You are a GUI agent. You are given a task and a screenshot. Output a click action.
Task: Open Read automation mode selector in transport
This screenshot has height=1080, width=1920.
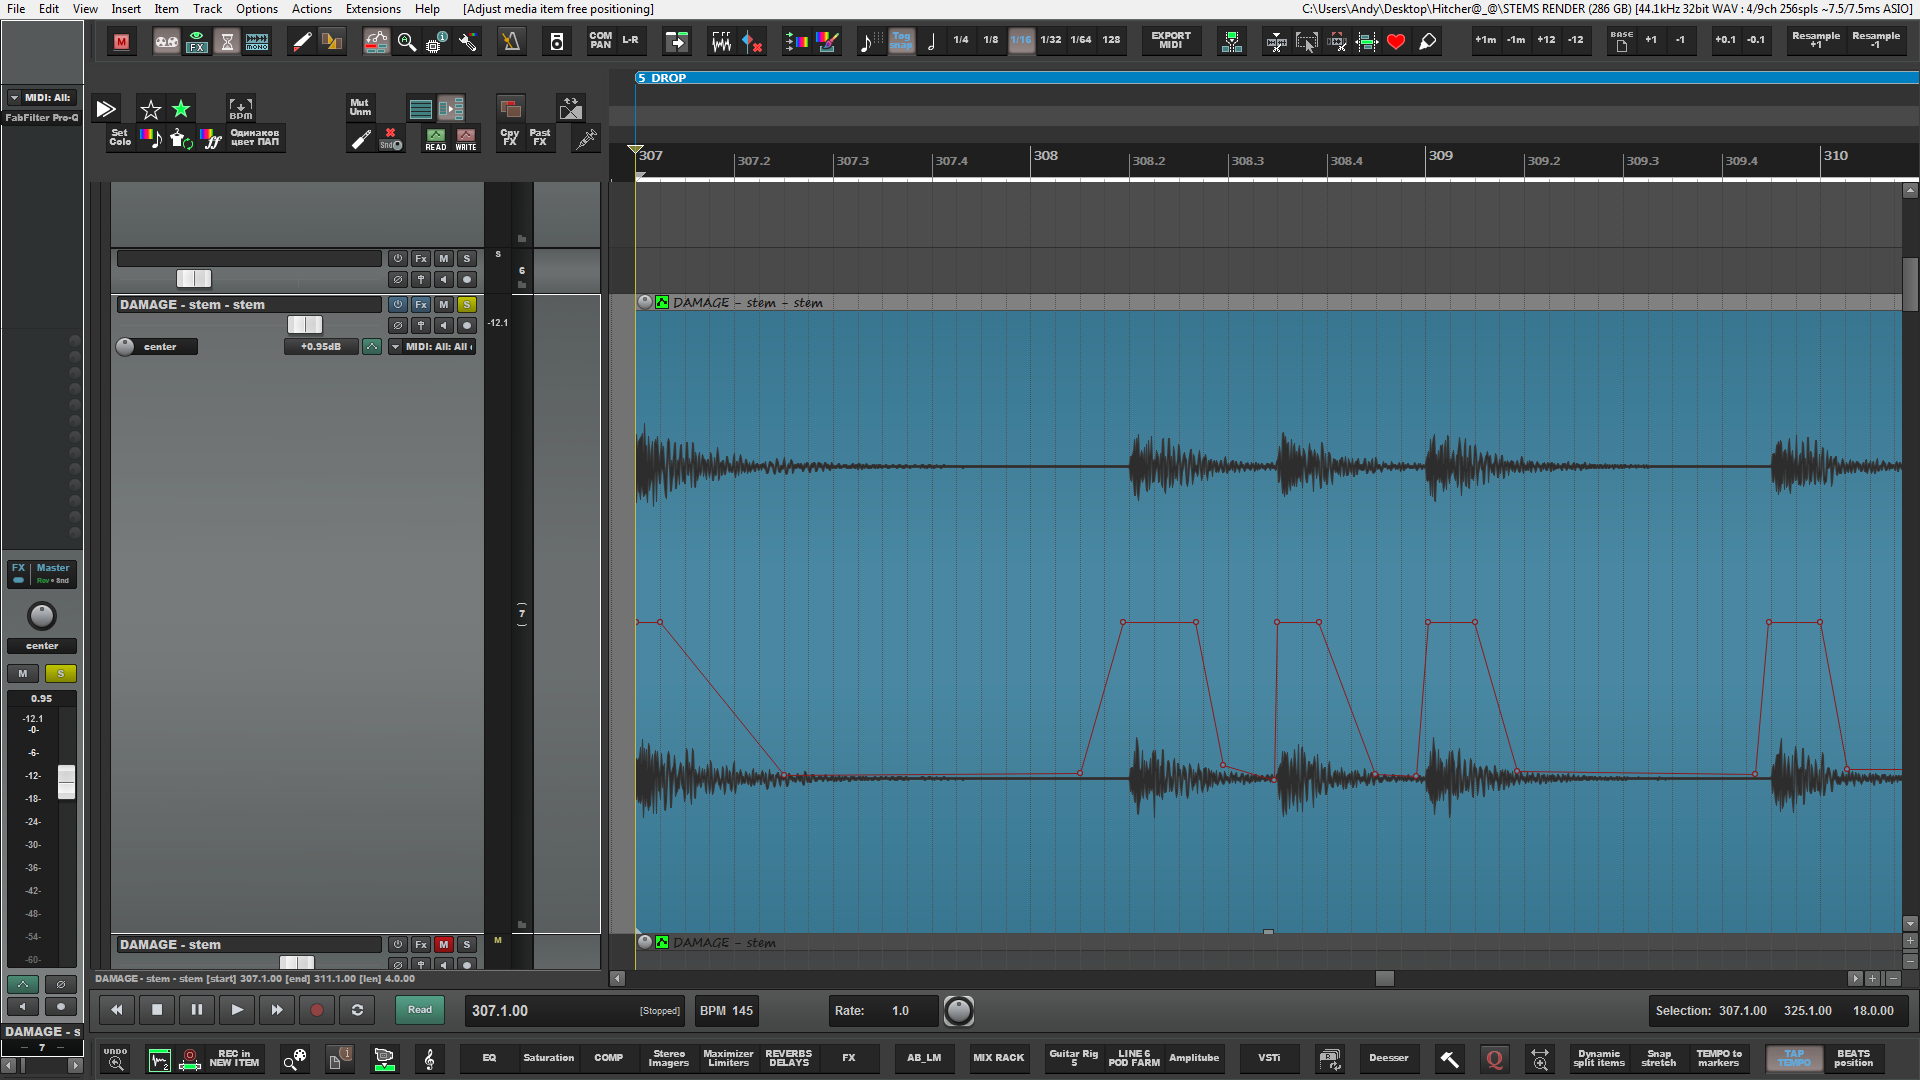tap(420, 1010)
